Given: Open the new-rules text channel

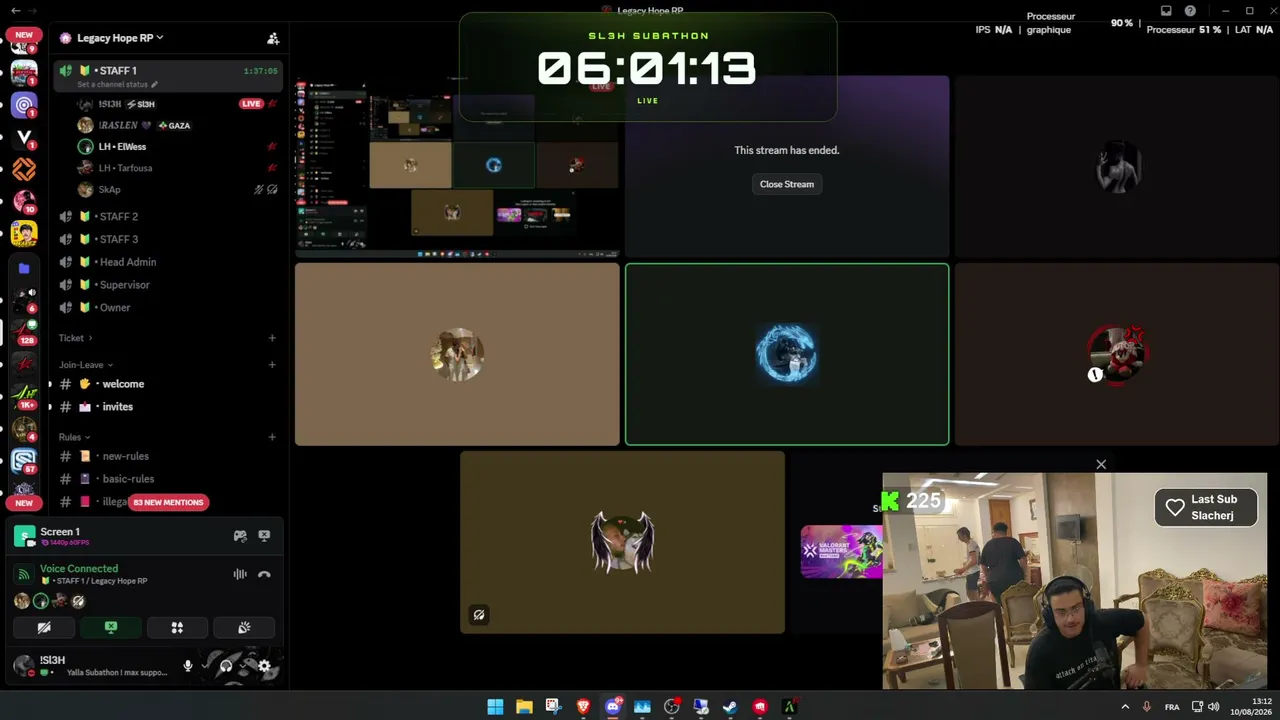Looking at the screenshot, I should click(x=168, y=456).
